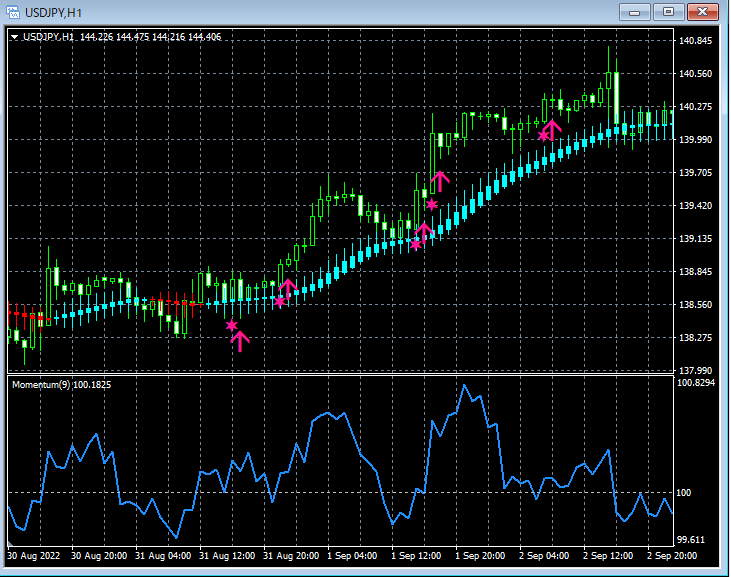Expand the chart dropdown triangle beside USDJPY,H1
This screenshot has width=731, height=577.
[x=14, y=37]
